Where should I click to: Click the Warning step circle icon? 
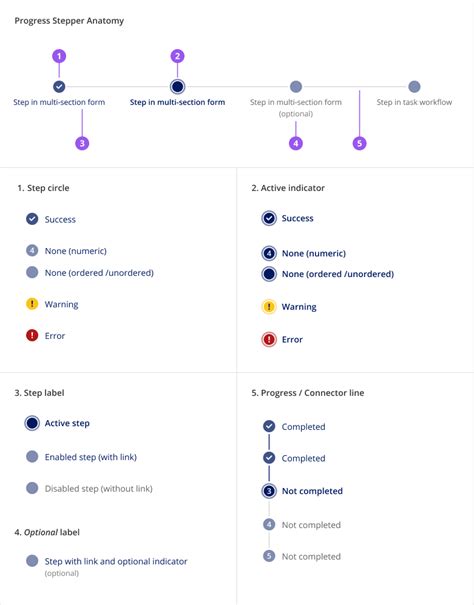click(x=32, y=304)
